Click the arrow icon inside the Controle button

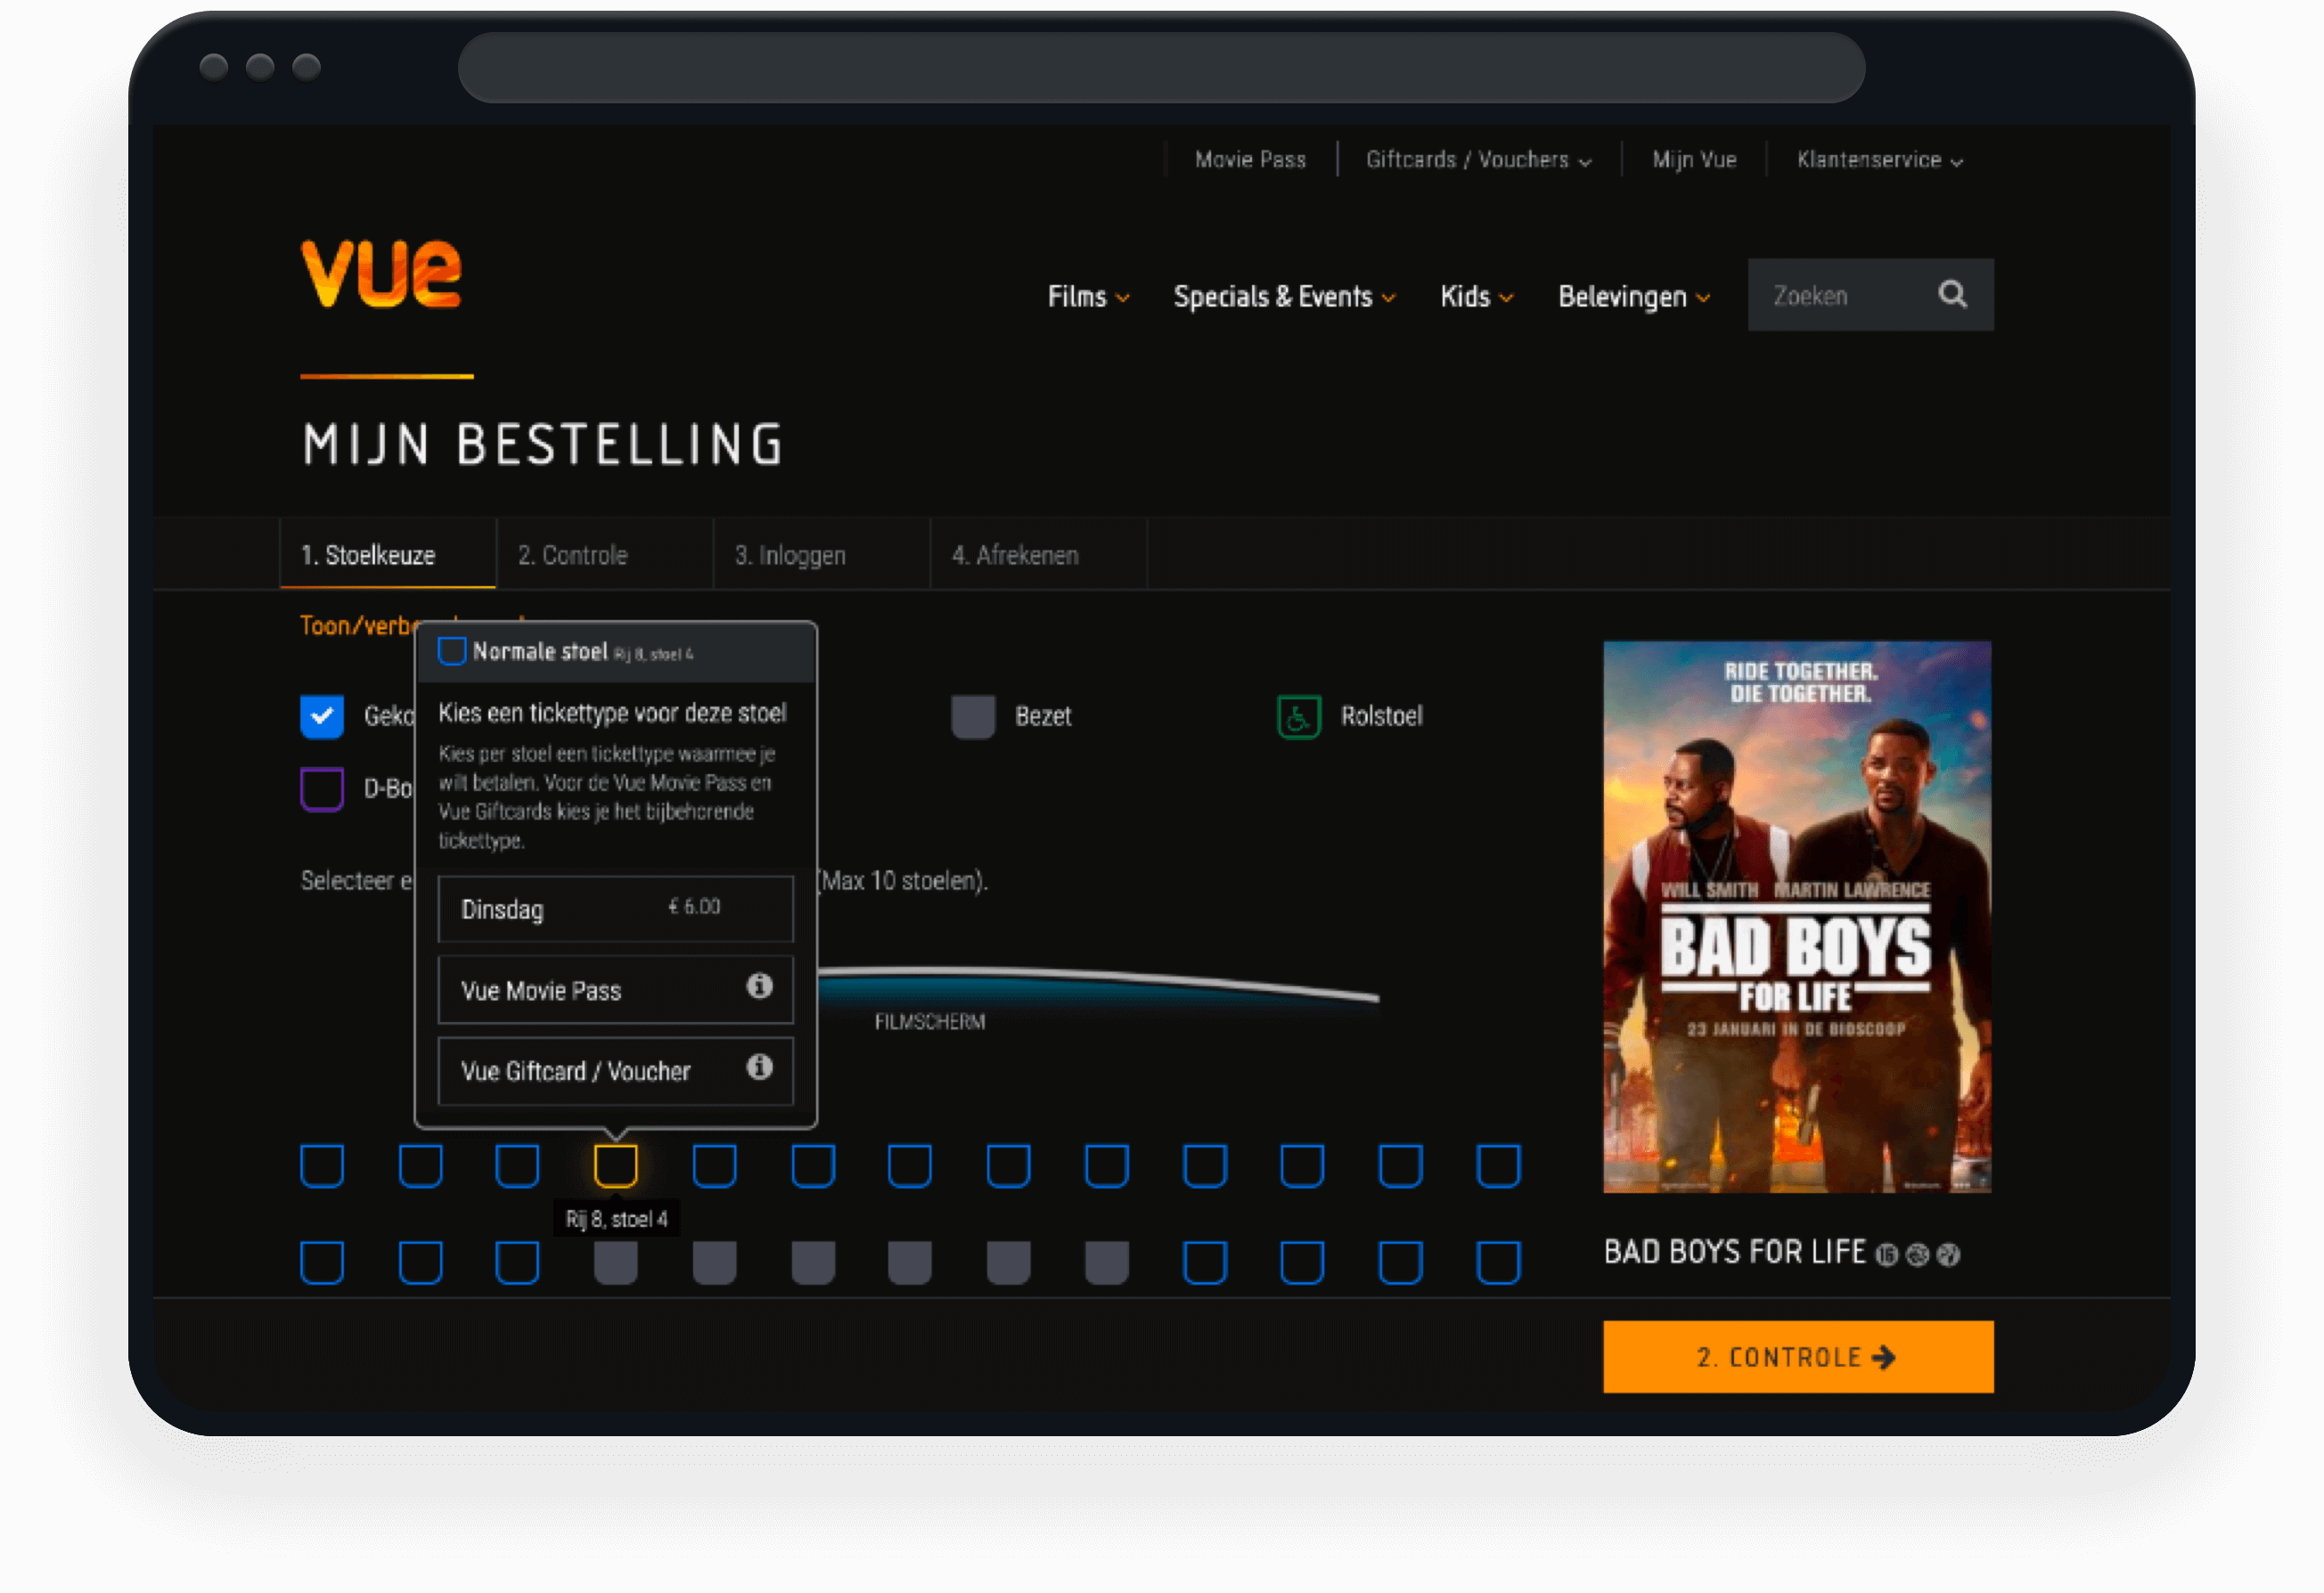point(1886,1357)
